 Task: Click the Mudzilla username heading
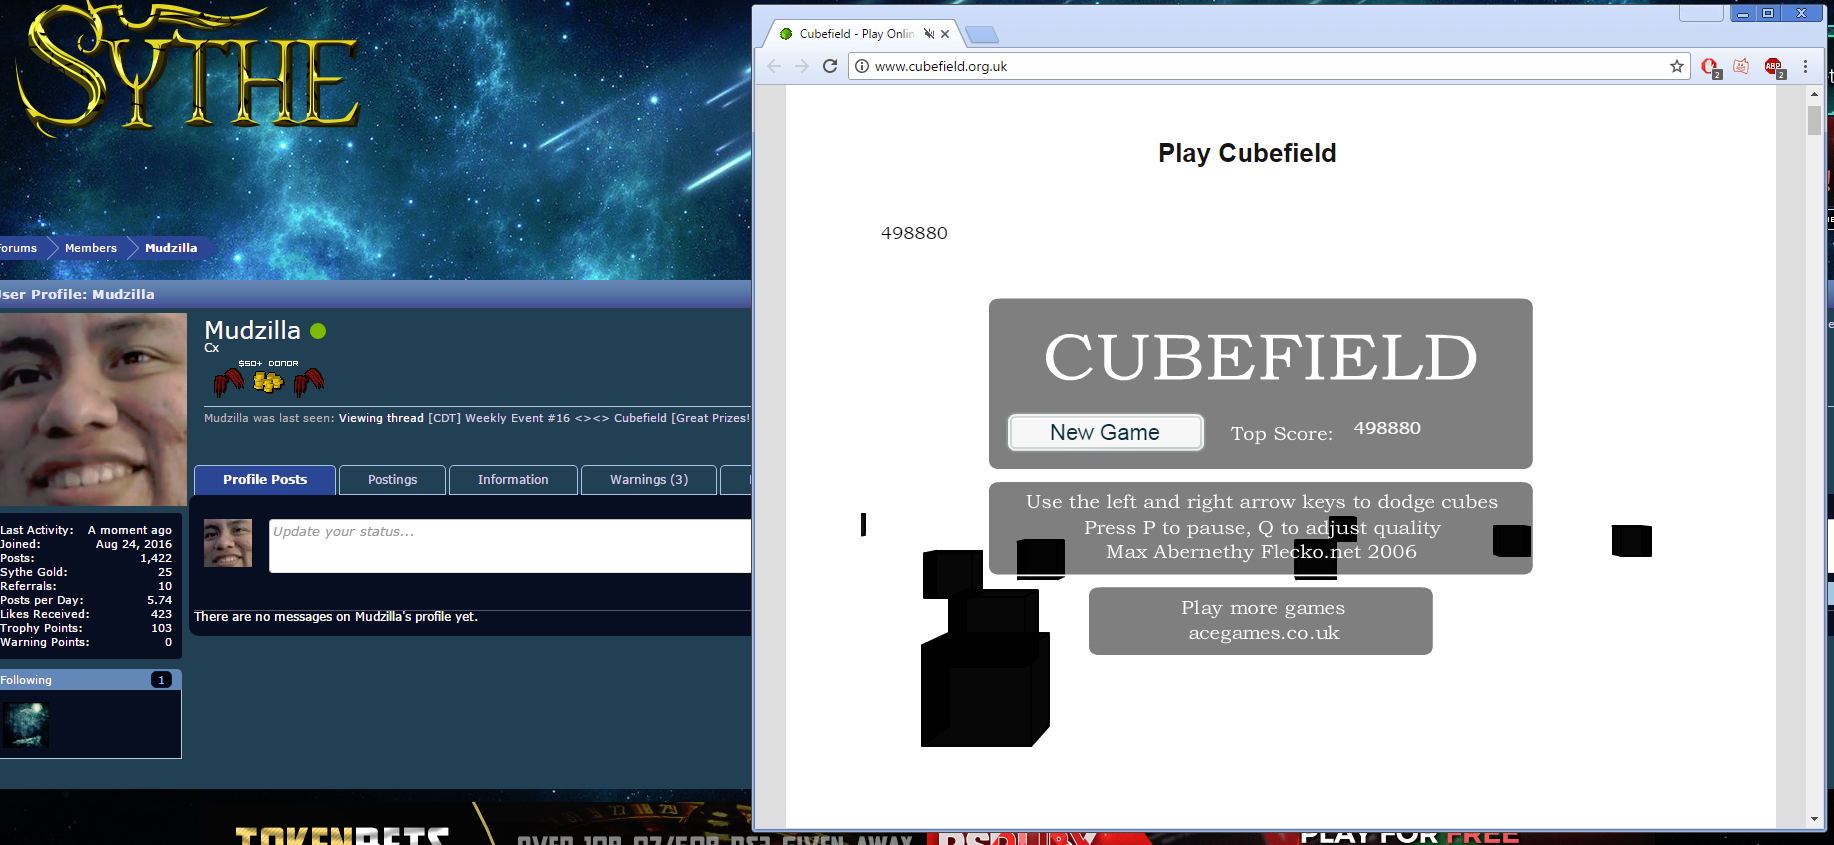252,330
